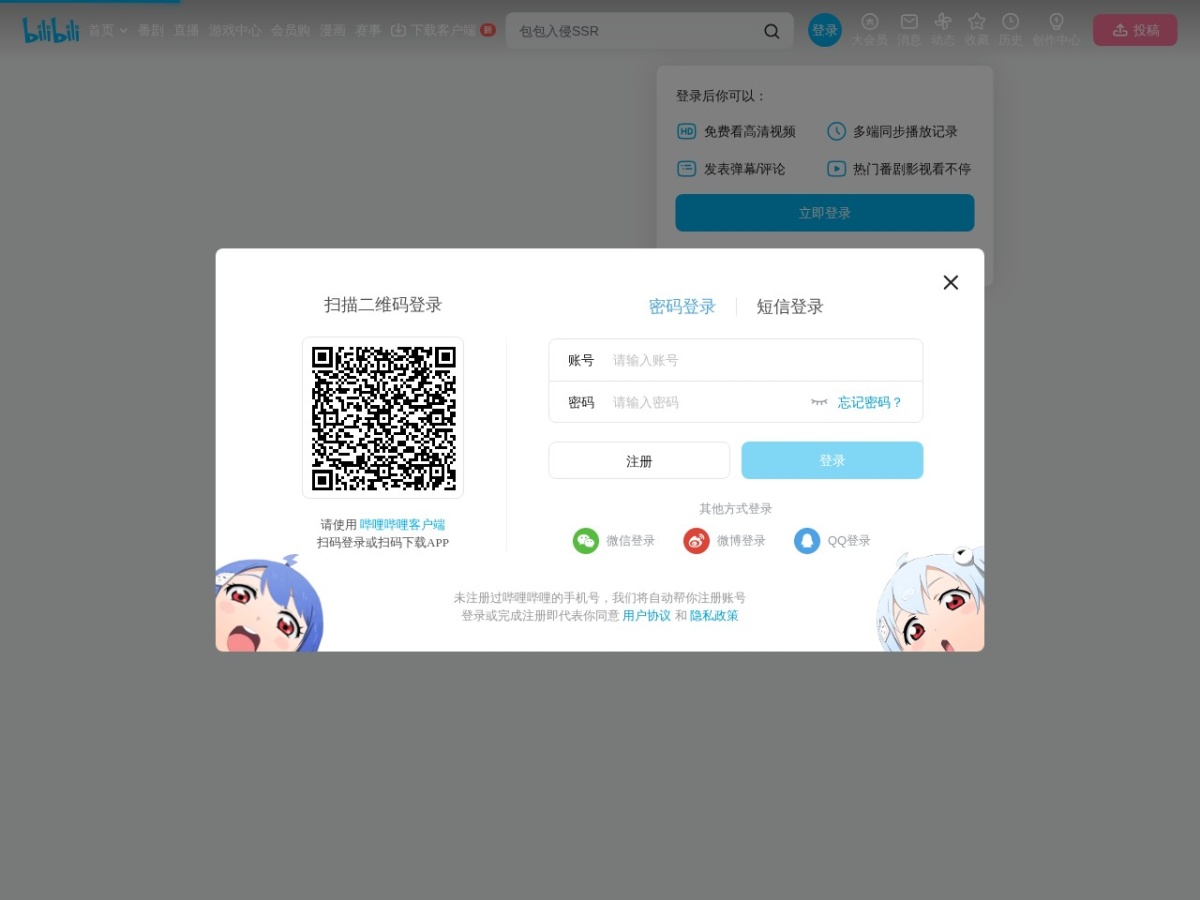Click the 扫描二维码登录 heading text
Image resolution: width=1200 pixels, height=900 pixels.
tap(383, 305)
